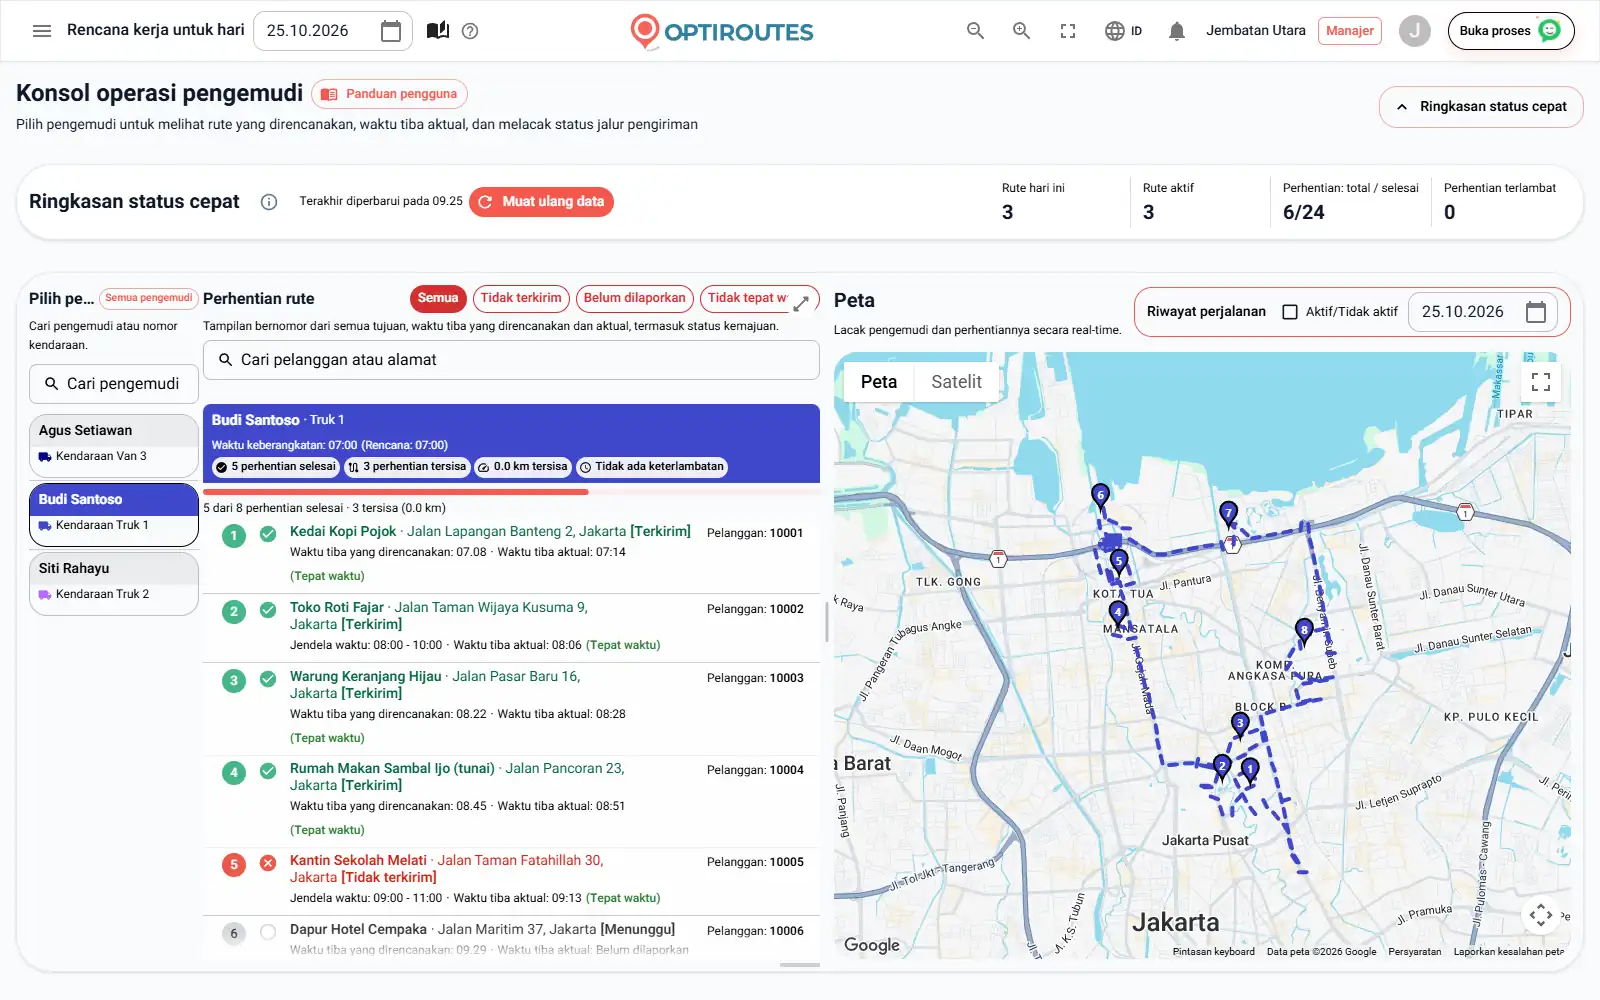Toggle Aktif/Tidak aktif checkbox

tap(1290, 312)
